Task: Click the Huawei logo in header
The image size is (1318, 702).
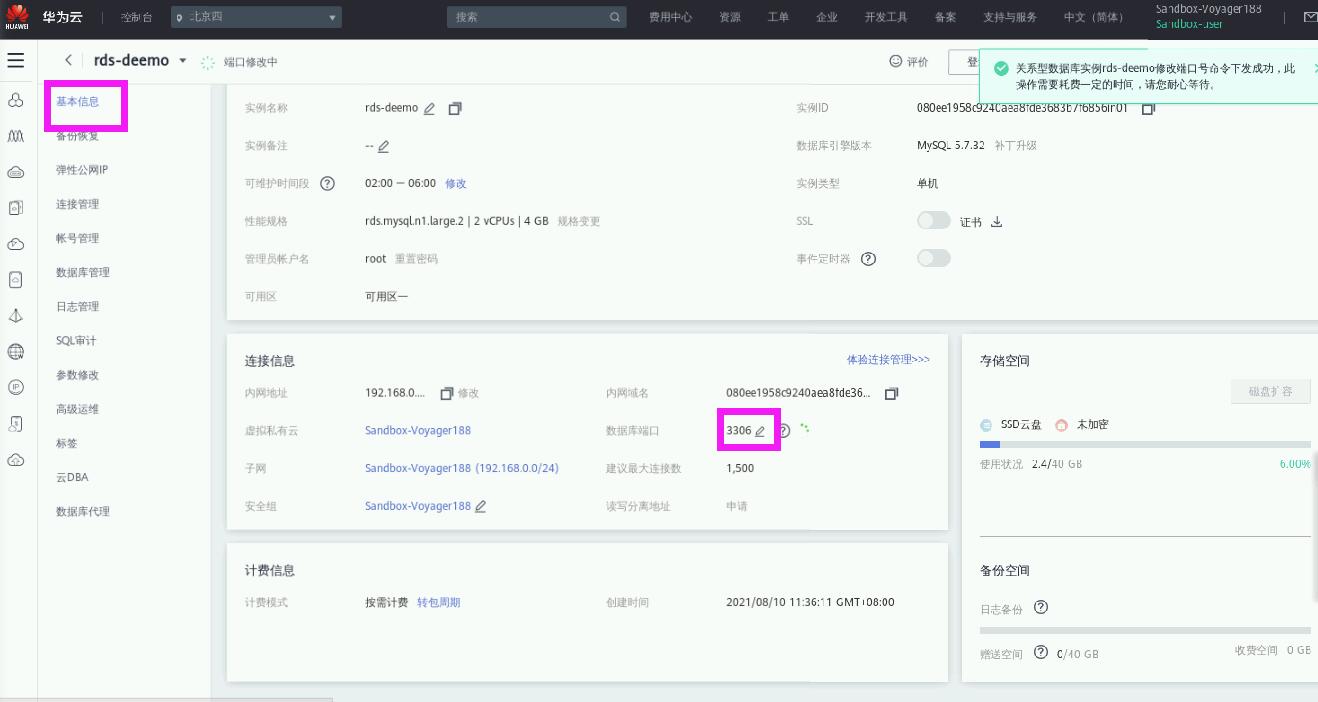Action: click(16, 17)
